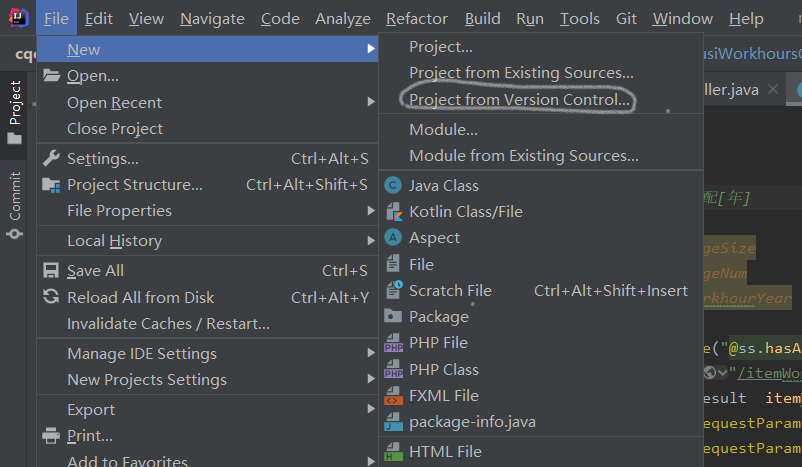Image resolution: width=802 pixels, height=467 pixels.
Task: Click the Scratch File icon
Action: click(393, 290)
